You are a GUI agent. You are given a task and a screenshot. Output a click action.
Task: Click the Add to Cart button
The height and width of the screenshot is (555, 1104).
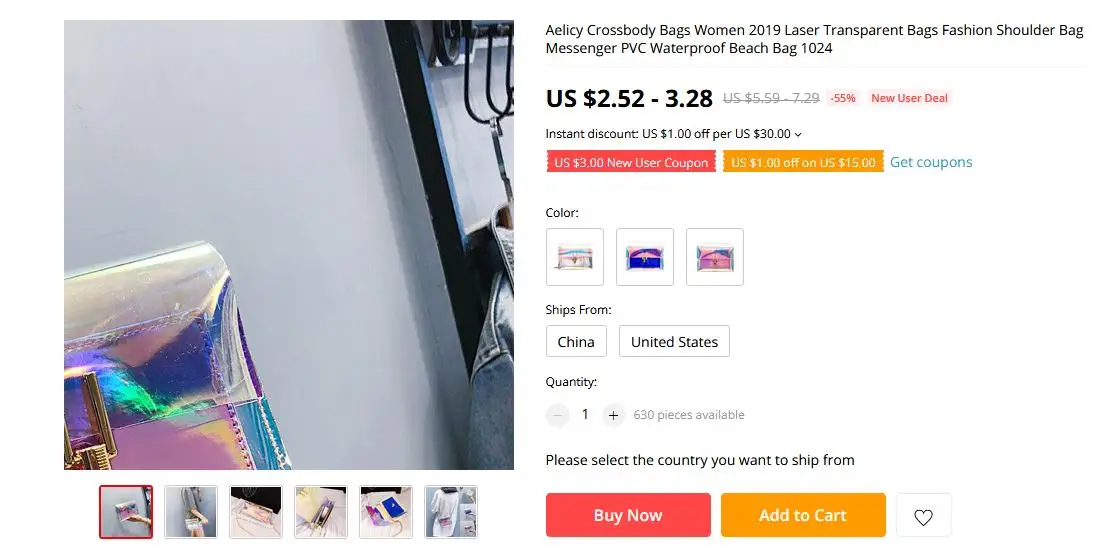point(803,516)
